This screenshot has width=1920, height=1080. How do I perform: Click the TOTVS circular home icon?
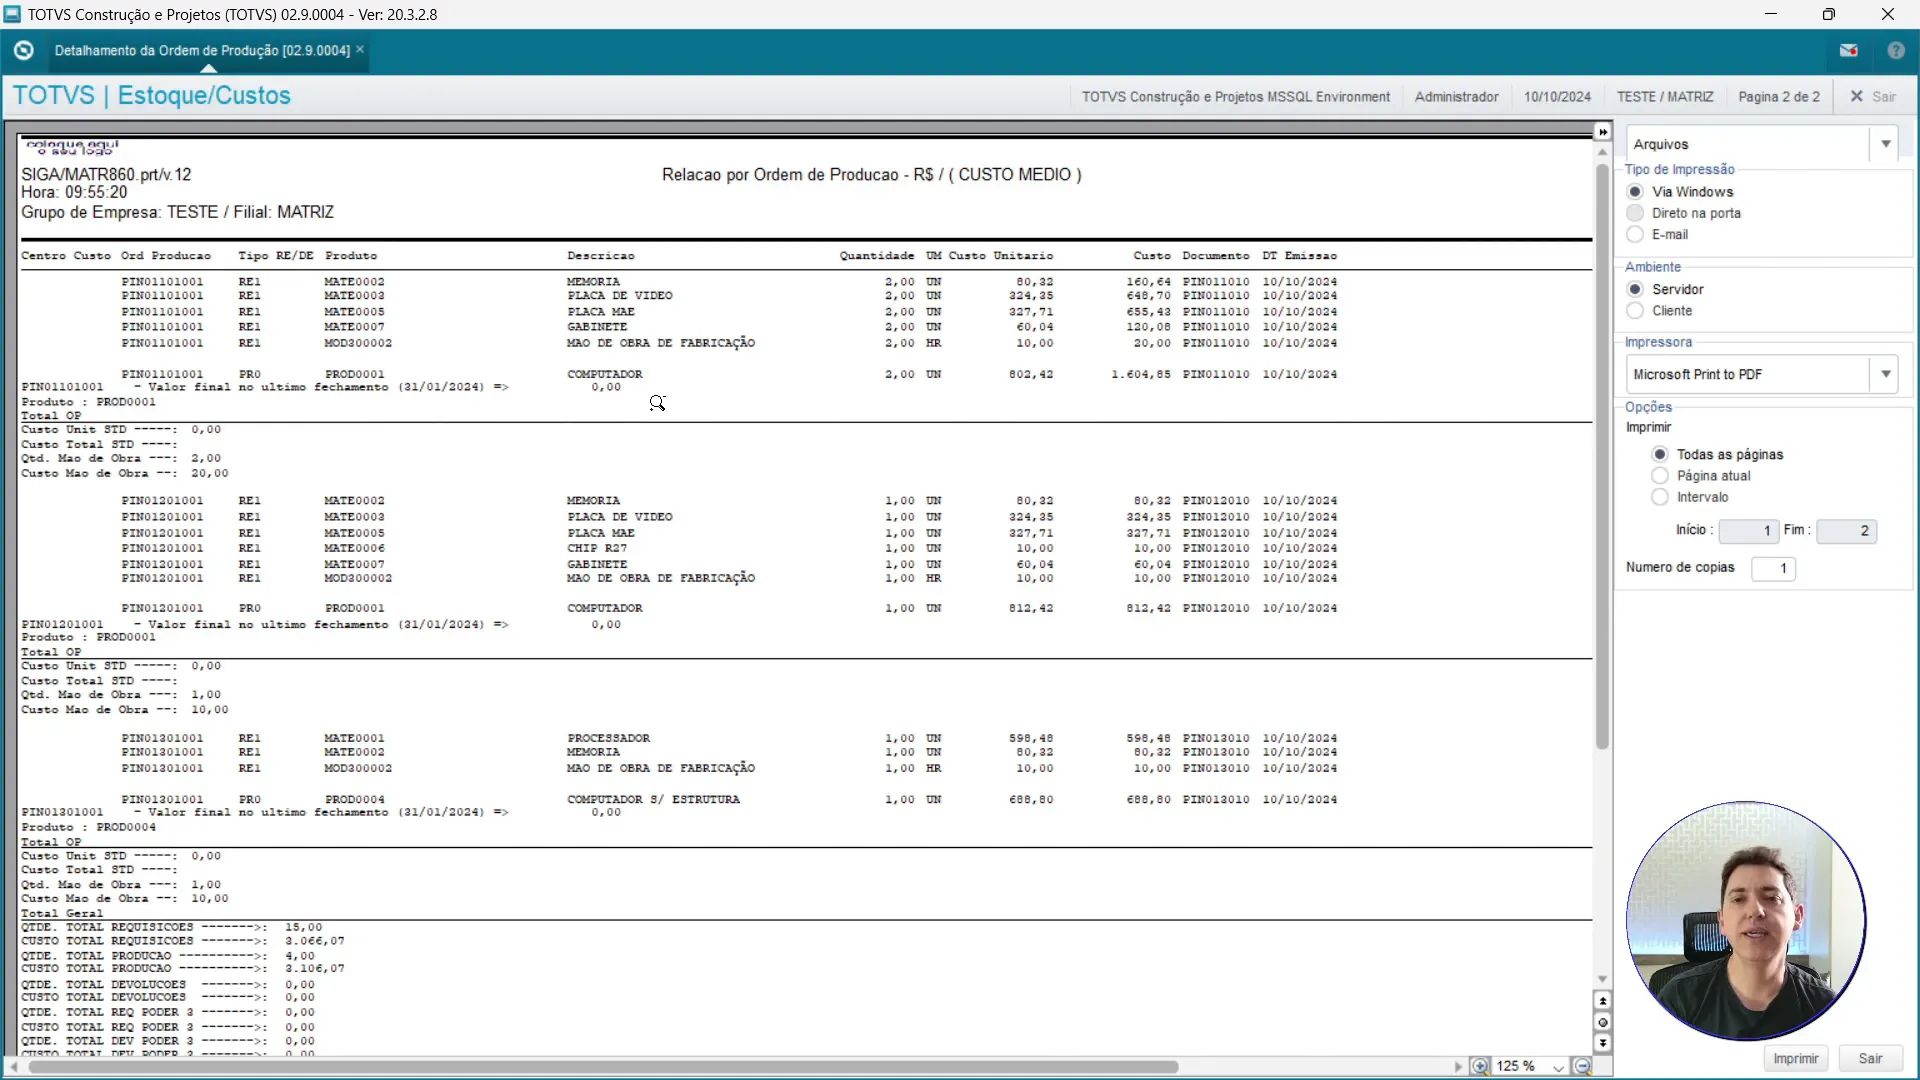point(24,50)
